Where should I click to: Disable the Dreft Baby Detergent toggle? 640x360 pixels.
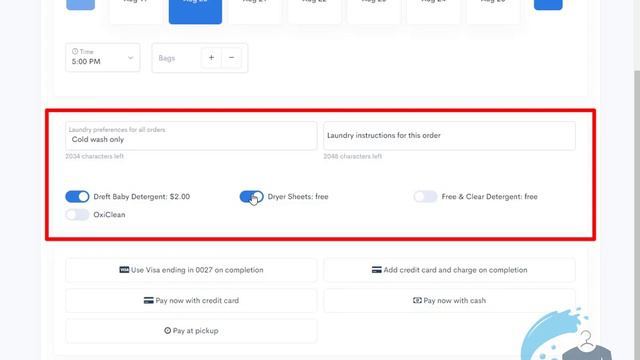pos(77,197)
